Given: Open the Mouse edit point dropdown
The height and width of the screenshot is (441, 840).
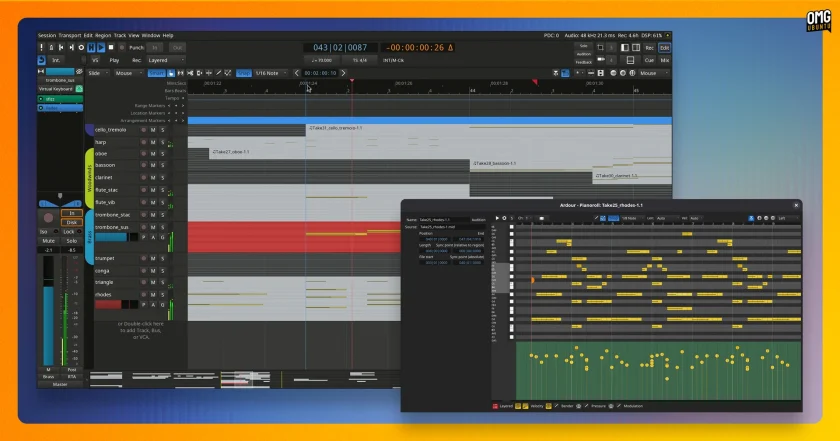Looking at the screenshot, I should 128,73.
